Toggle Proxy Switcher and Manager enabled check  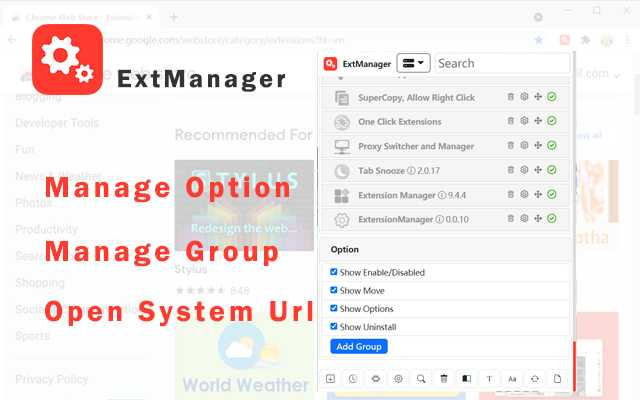[552, 145]
